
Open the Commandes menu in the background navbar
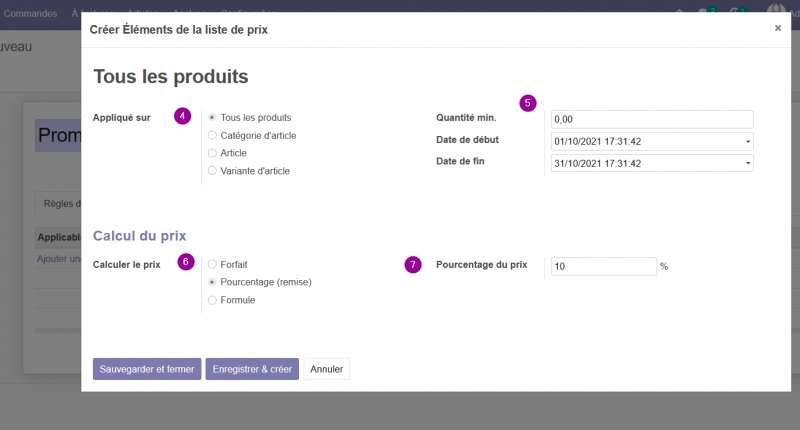(31, 13)
